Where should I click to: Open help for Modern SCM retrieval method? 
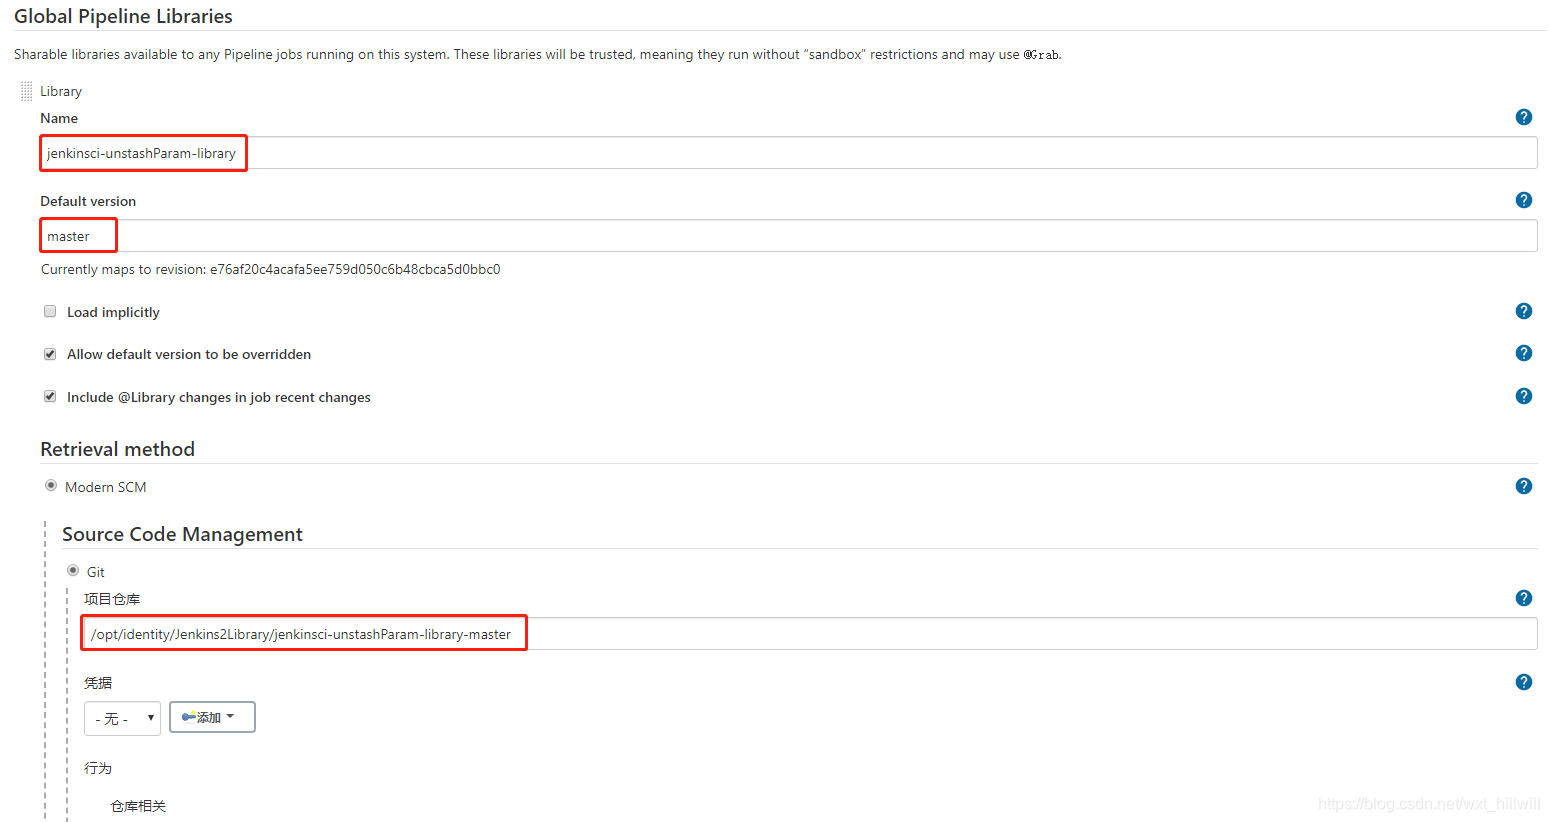coord(1523,485)
